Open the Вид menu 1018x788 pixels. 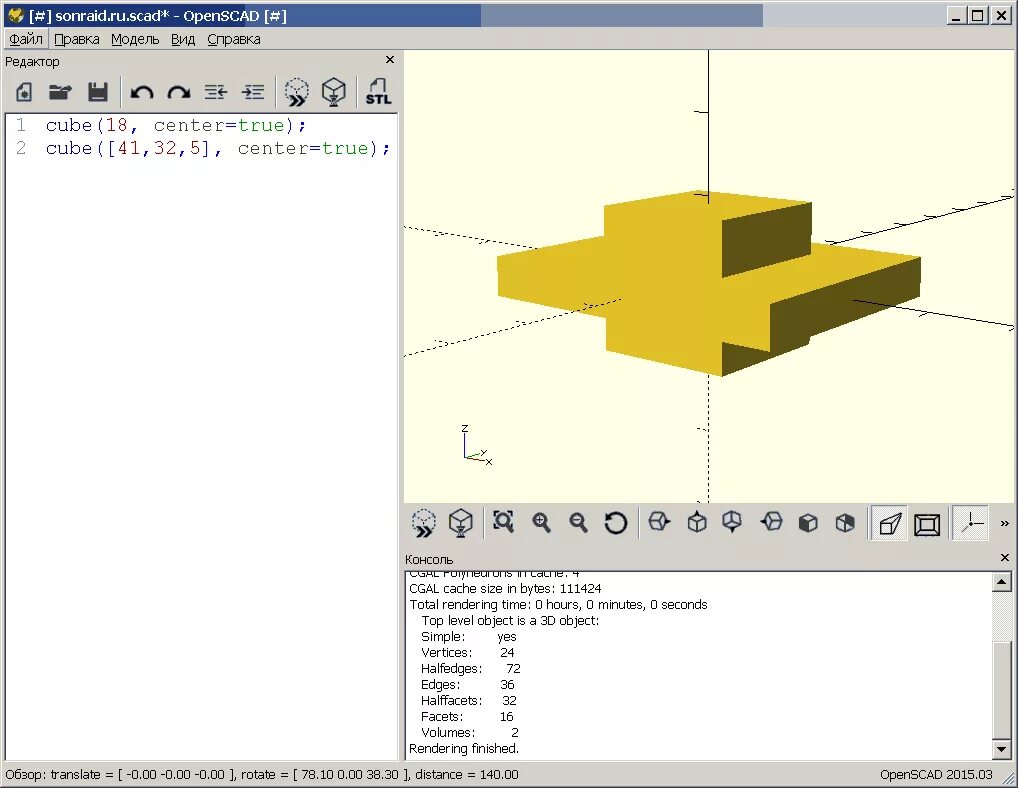183,39
